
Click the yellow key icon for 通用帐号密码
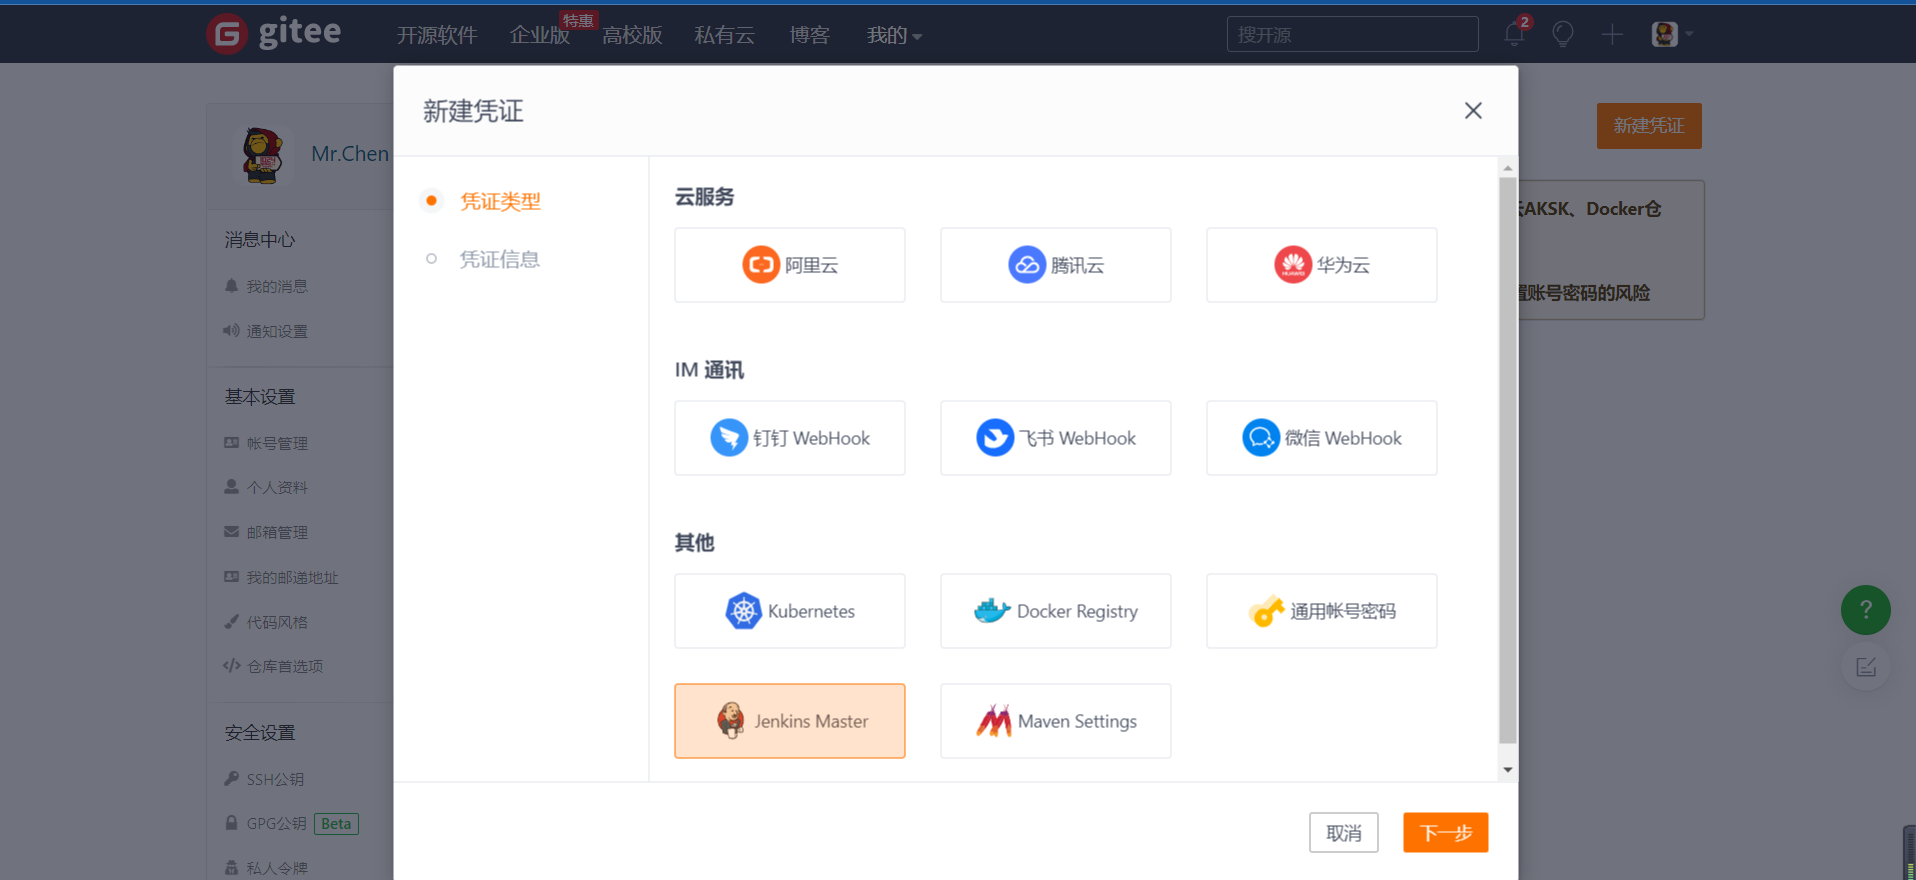(1266, 611)
